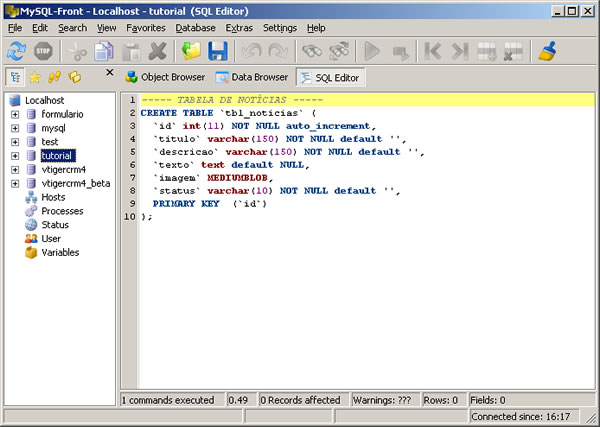Select the tutorial database
The image size is (600, 427).
point(58,156)
